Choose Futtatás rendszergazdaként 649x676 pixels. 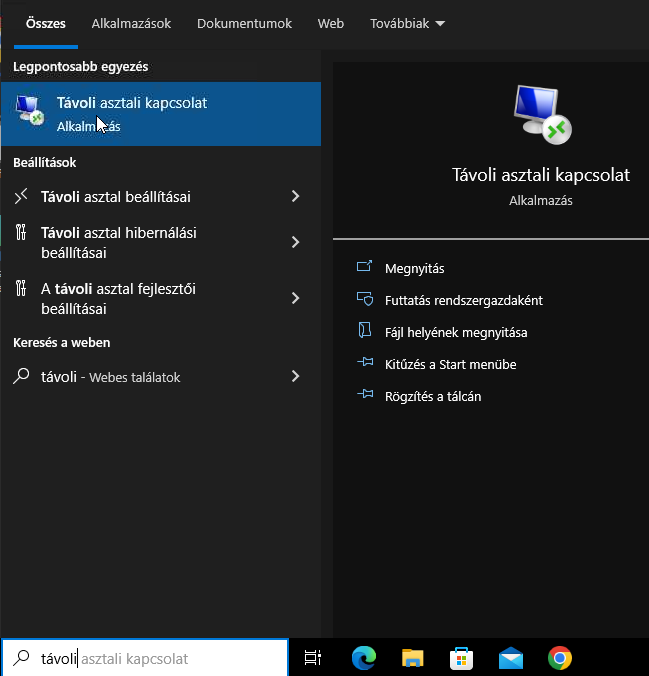pyautogui.click(x=463, y=300)
